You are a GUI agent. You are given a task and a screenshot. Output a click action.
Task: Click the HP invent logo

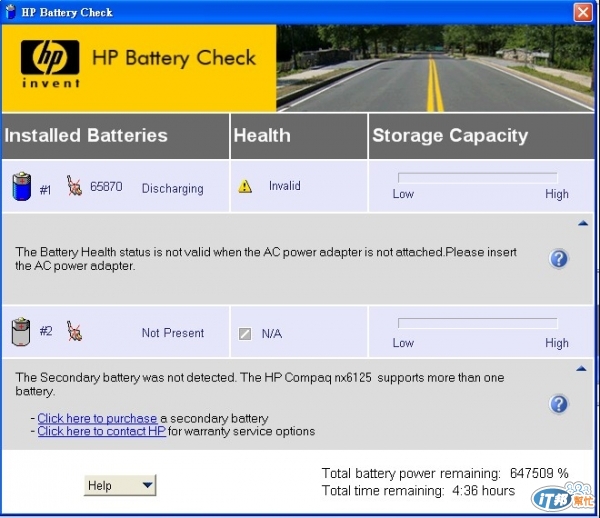50,64
